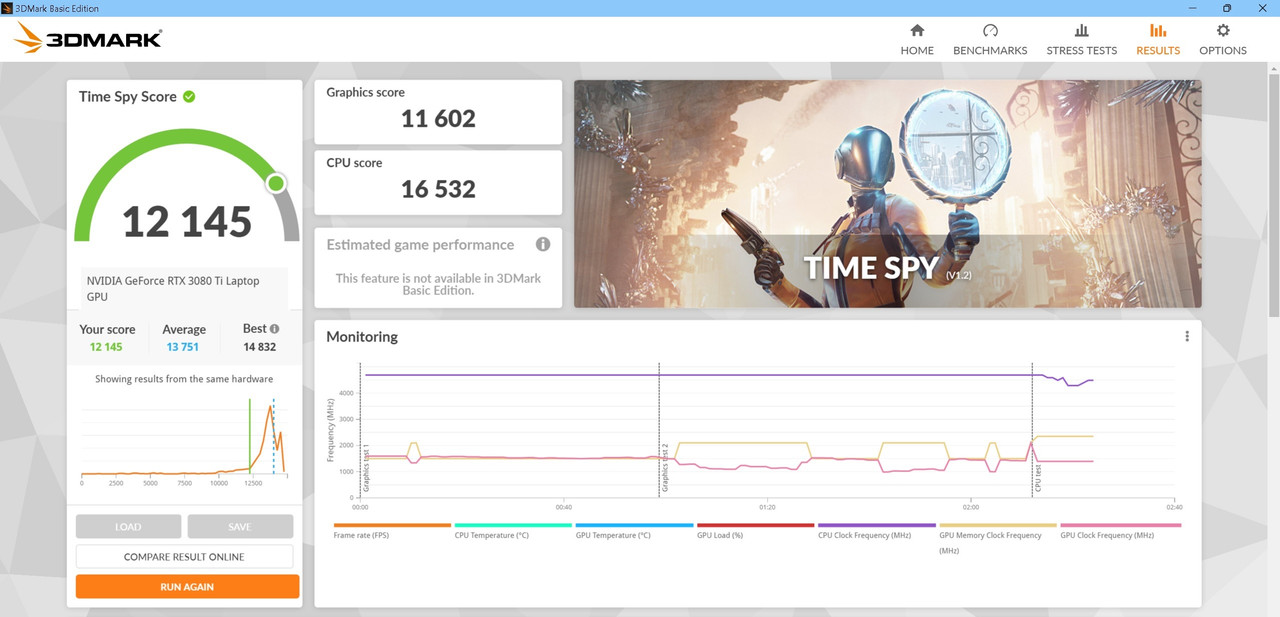
Task: Toggle Frame rate (FPS) legend series
Action: click(x=392, y=531)
